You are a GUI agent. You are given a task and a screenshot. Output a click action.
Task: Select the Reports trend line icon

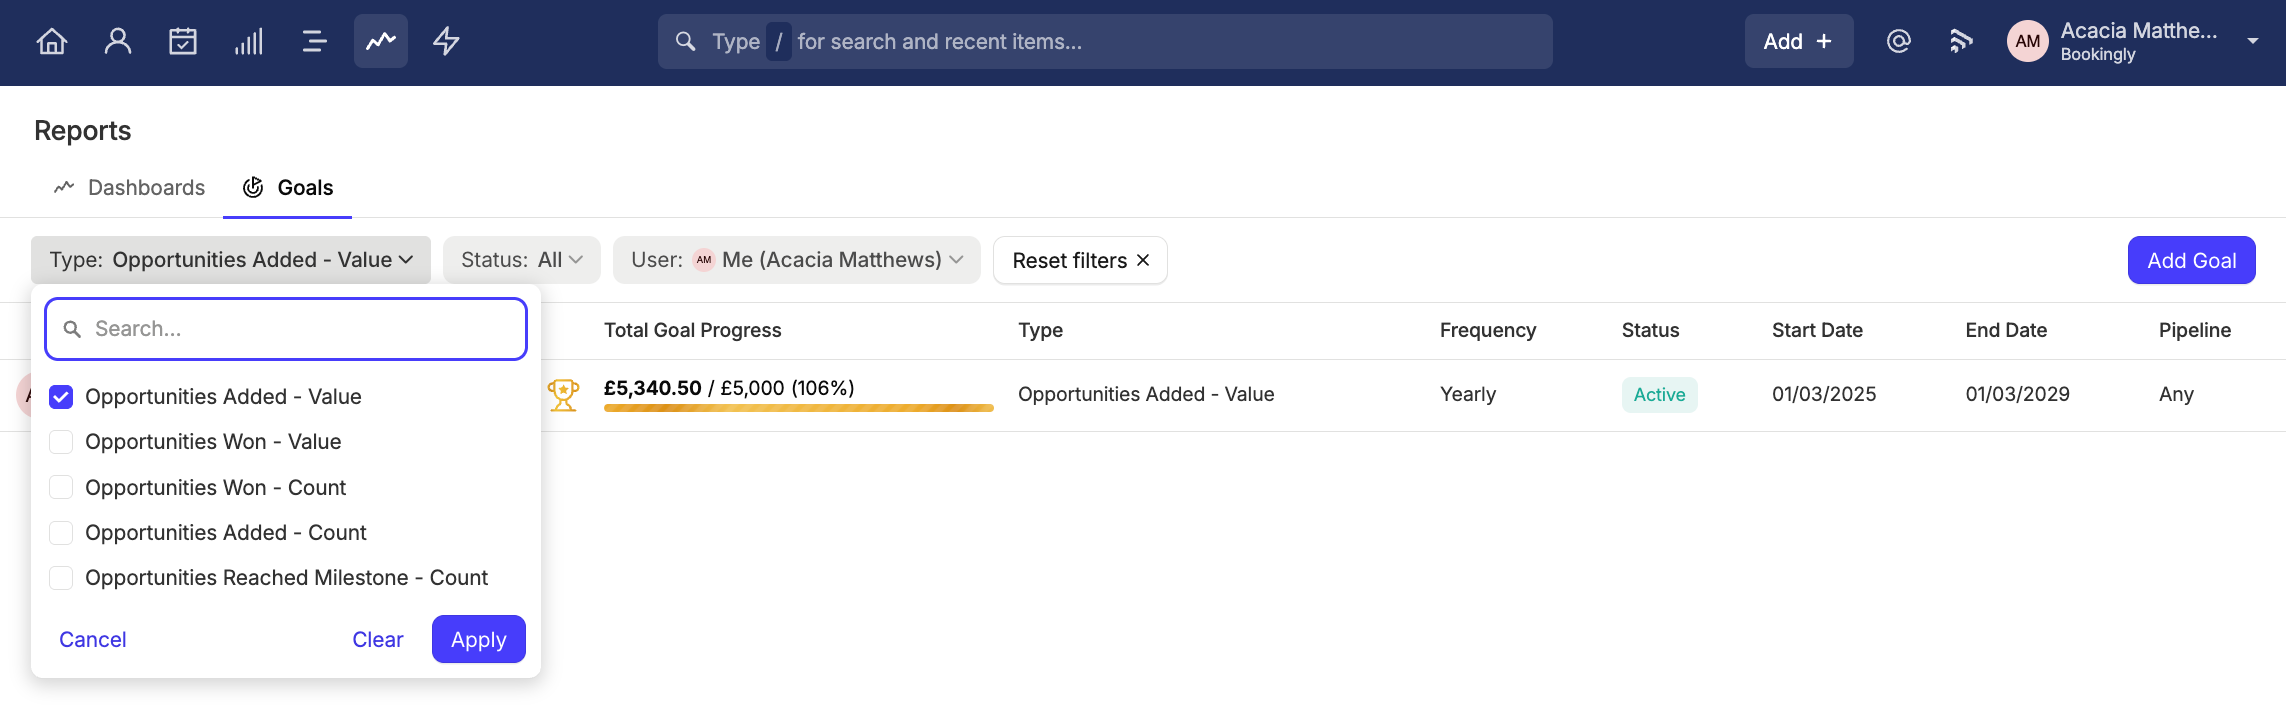tap(381, 41)
